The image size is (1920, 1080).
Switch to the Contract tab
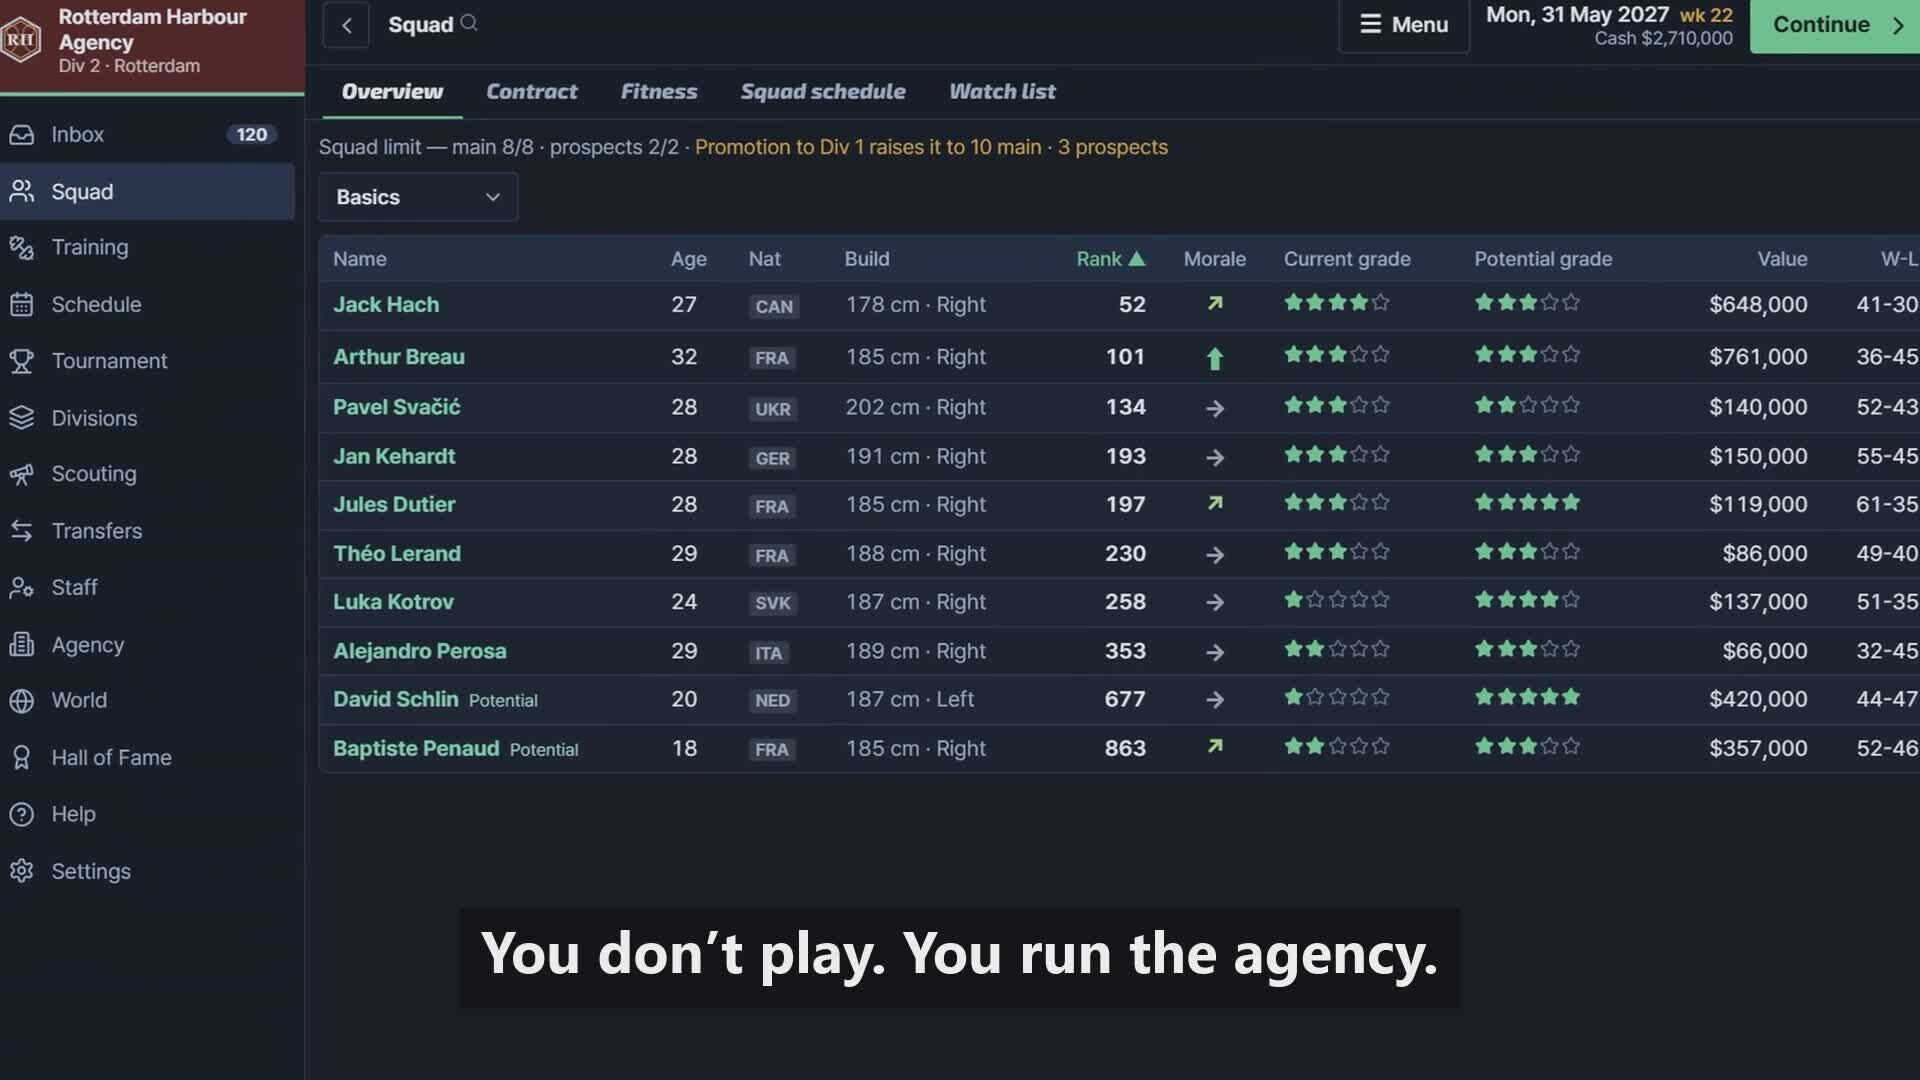[531, 91]
